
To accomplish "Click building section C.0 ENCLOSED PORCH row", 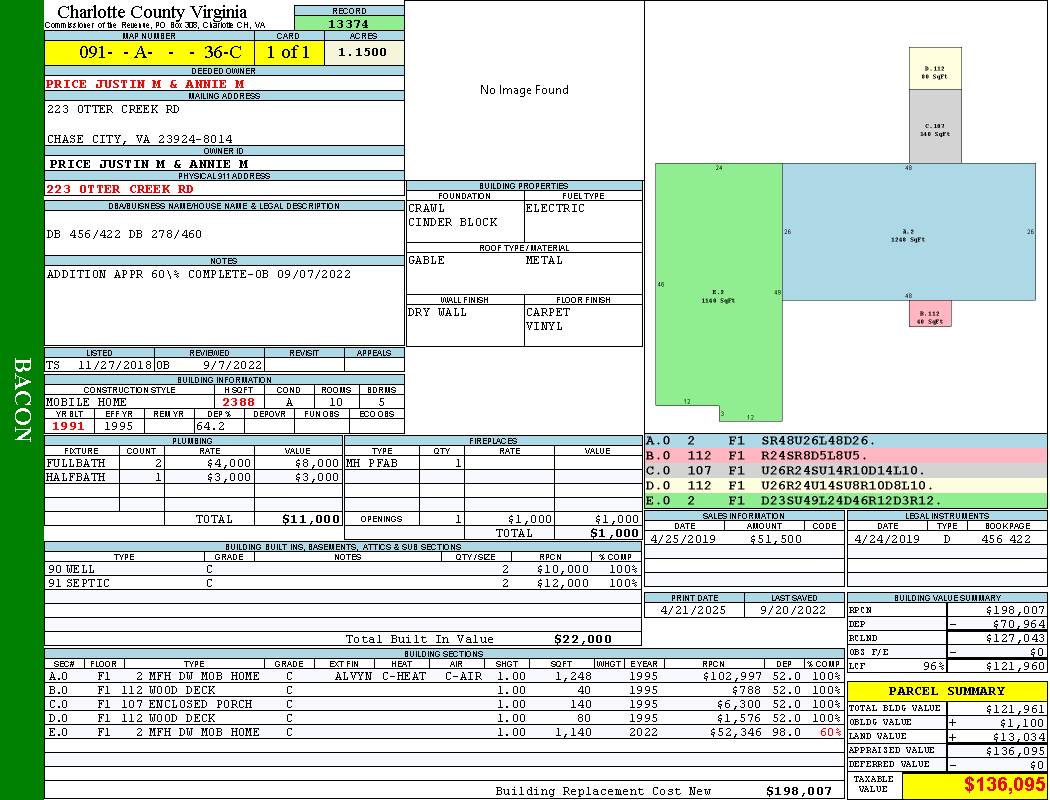I will tap(444, 705).
